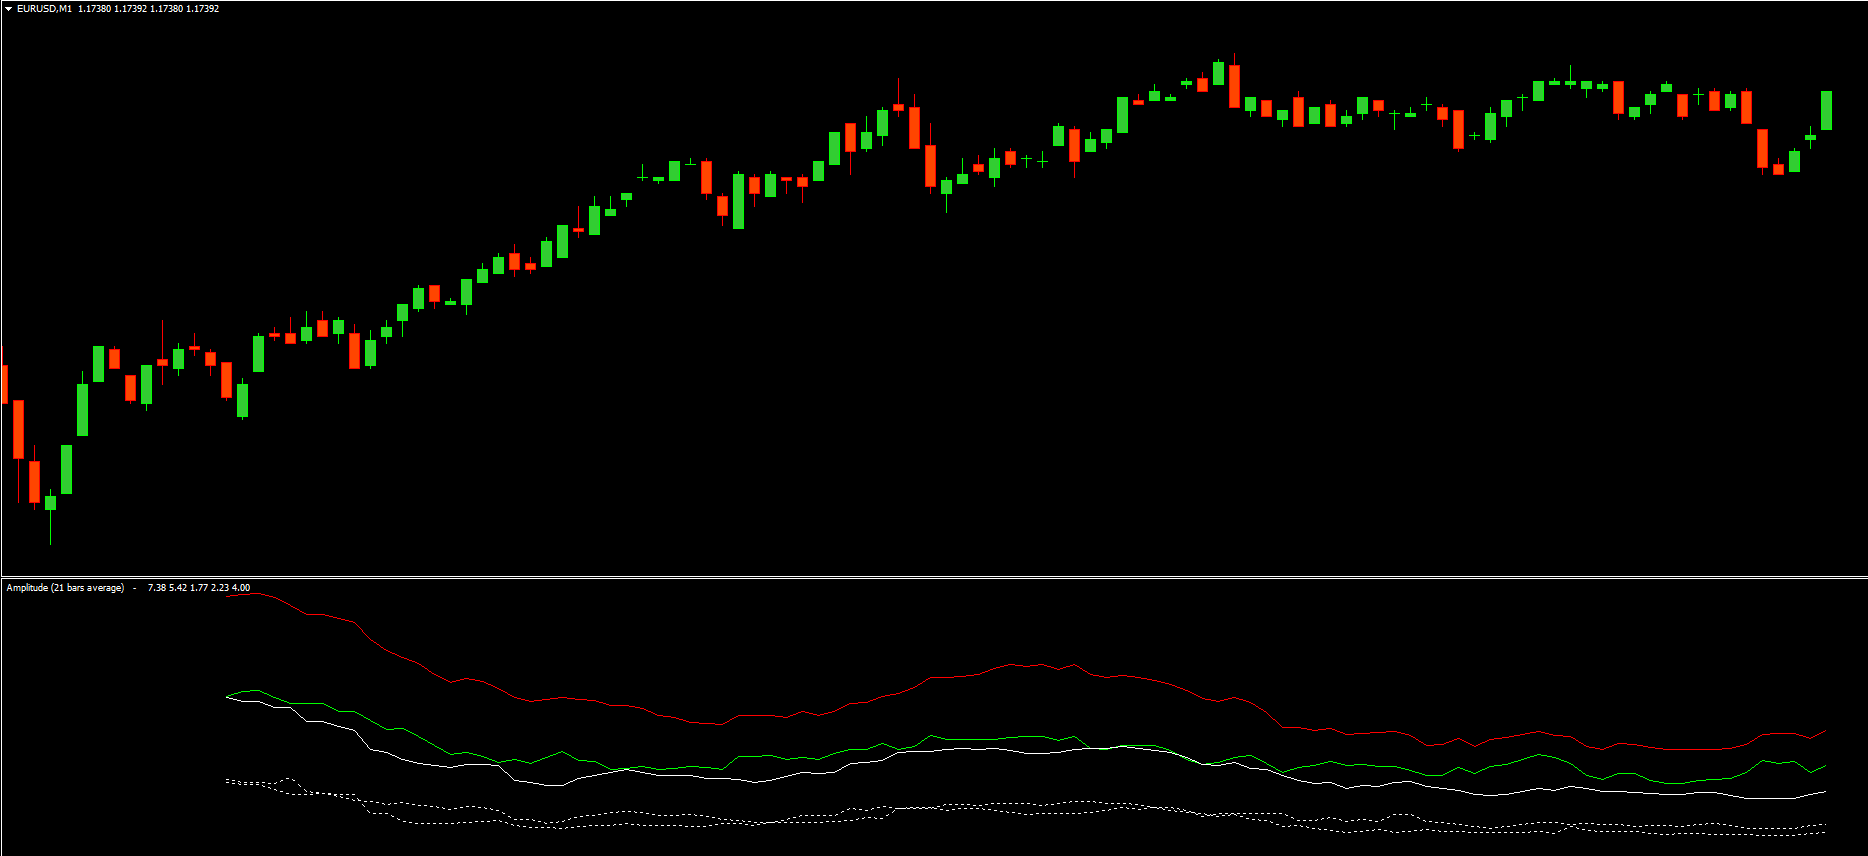
Task: Select the Amplitude (21 bars average) label
Action: [x=65, y=588]
